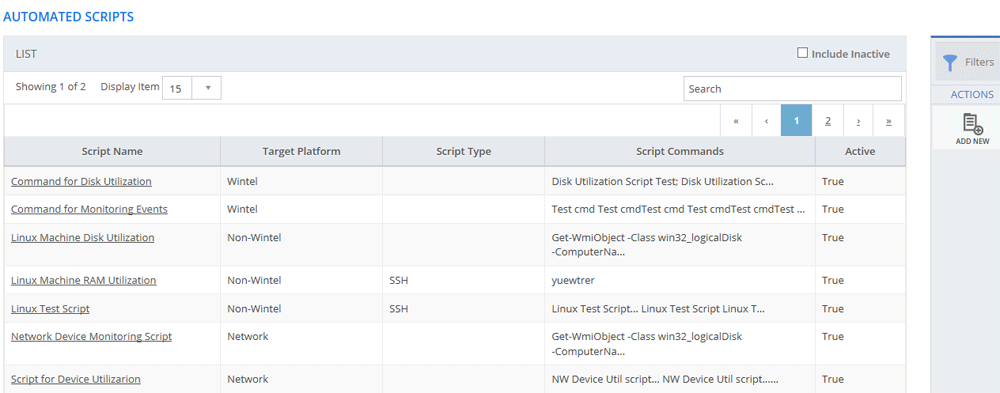This screenshot has height=393, width=1000.
Task: Open the Display Item dropdown arrow
Action: 209,88
